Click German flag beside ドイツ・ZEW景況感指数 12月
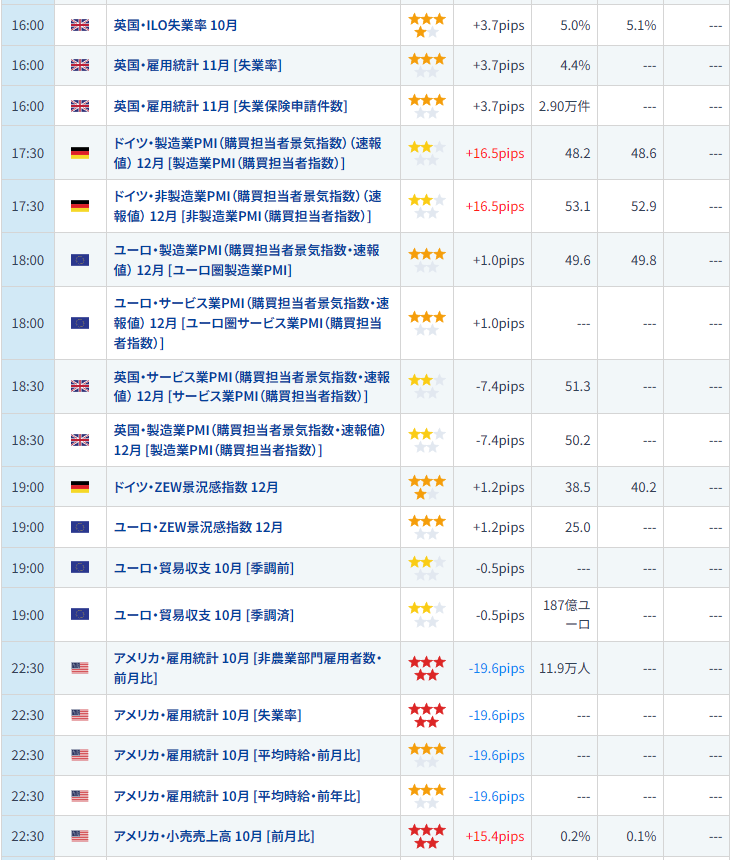This screenshot has height=860, width=732. point(80,487)
